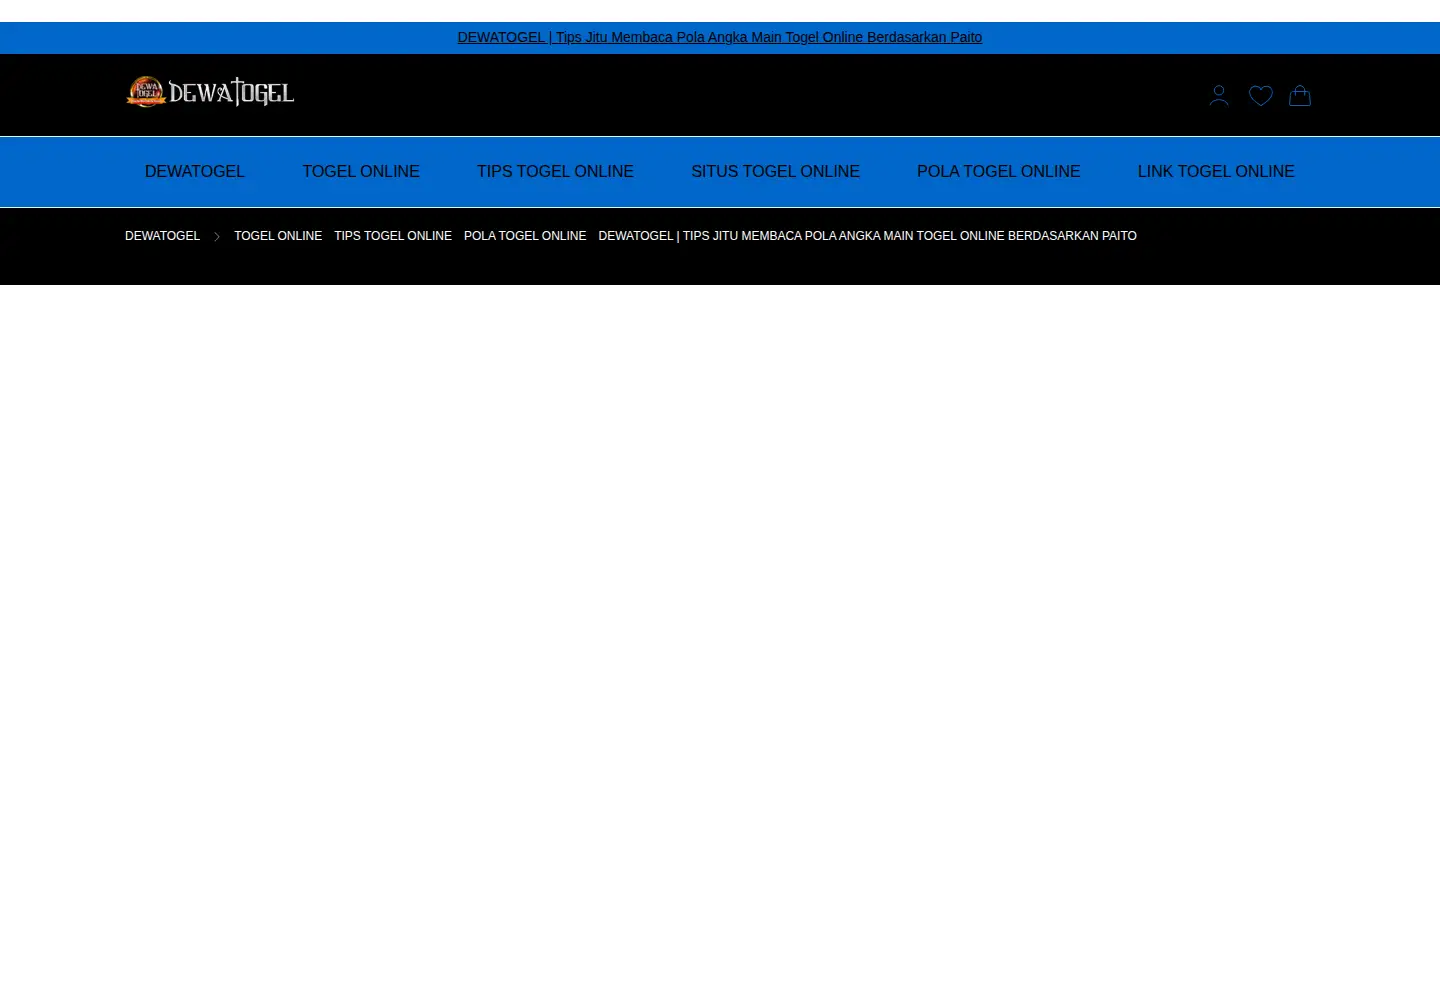Open the SITUS TOGEL ONLINE menu item
1440x1000 pixels.
tap(775, 172)
